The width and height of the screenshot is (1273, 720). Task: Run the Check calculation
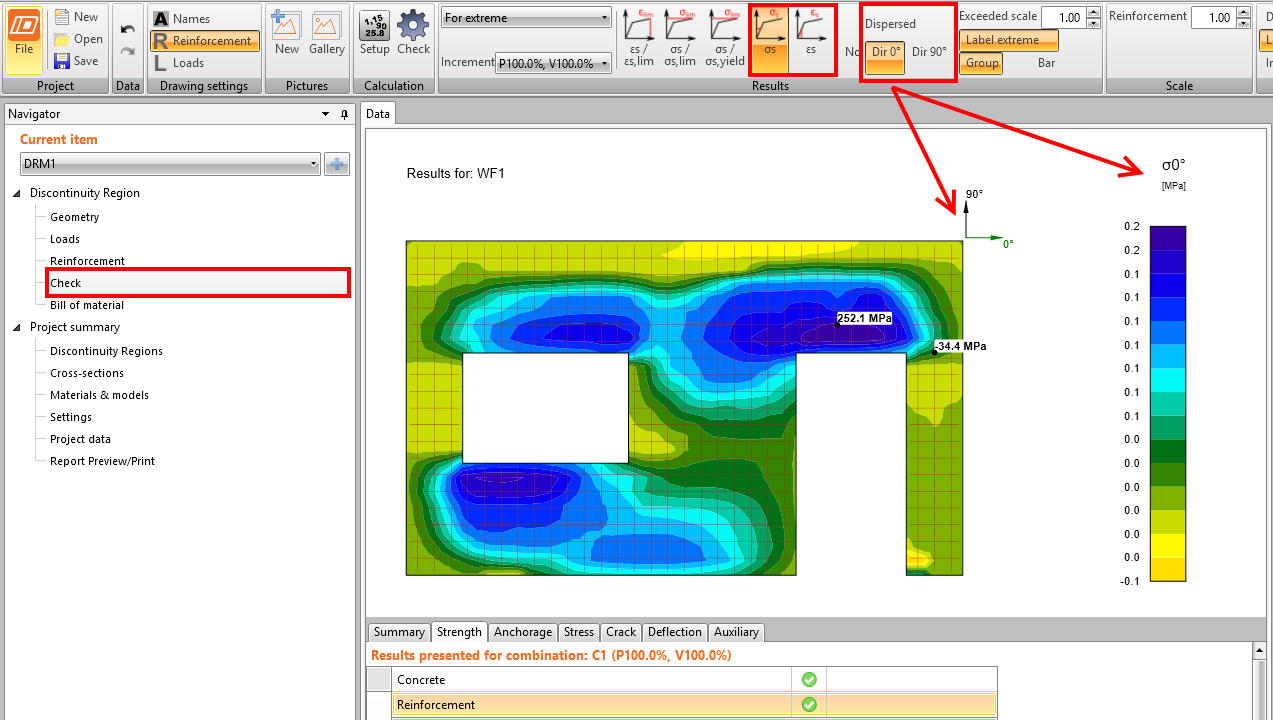413,34
